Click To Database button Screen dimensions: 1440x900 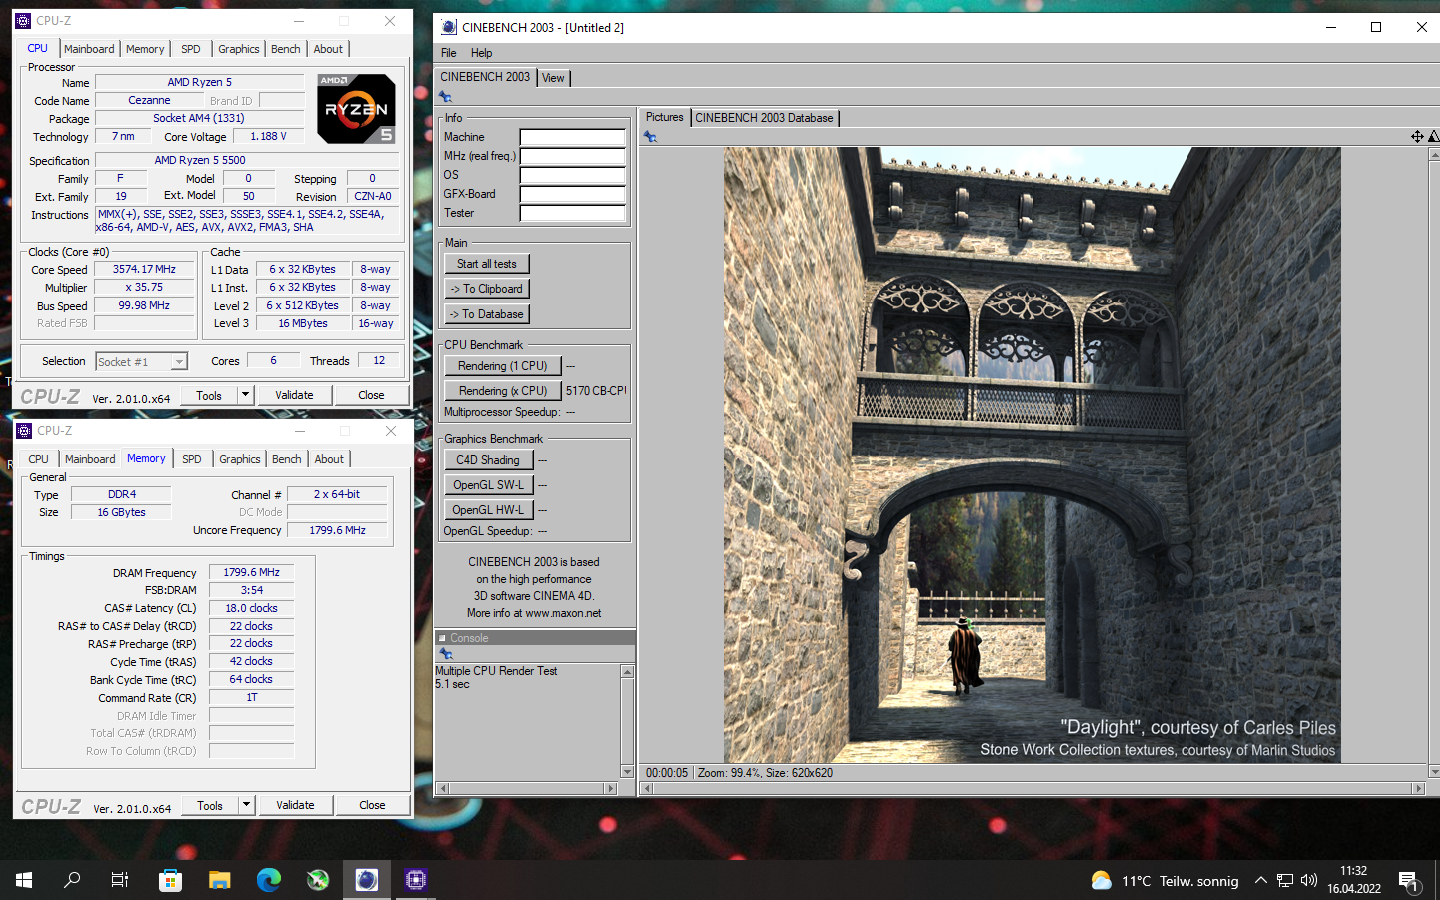pyautogui.click(x=487, y=314)
